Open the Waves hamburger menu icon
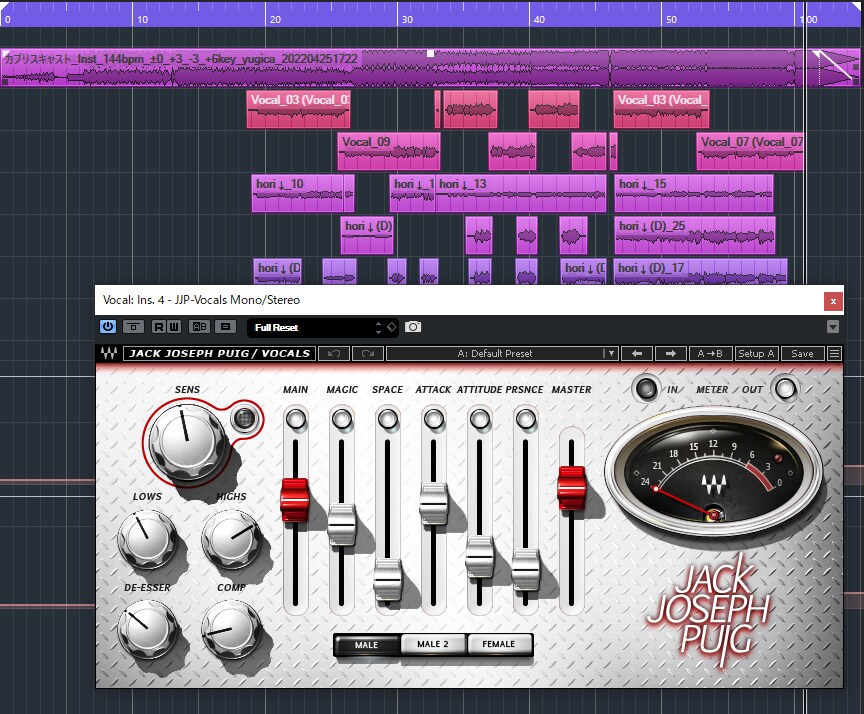This screenshot has height=714, width=864. [835, 353]
